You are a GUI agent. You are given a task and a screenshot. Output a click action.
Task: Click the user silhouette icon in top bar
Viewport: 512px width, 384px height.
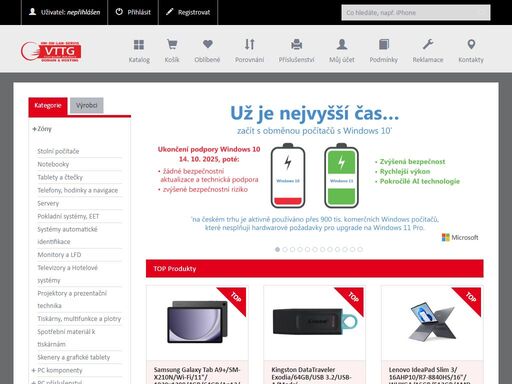pos(32,12)
